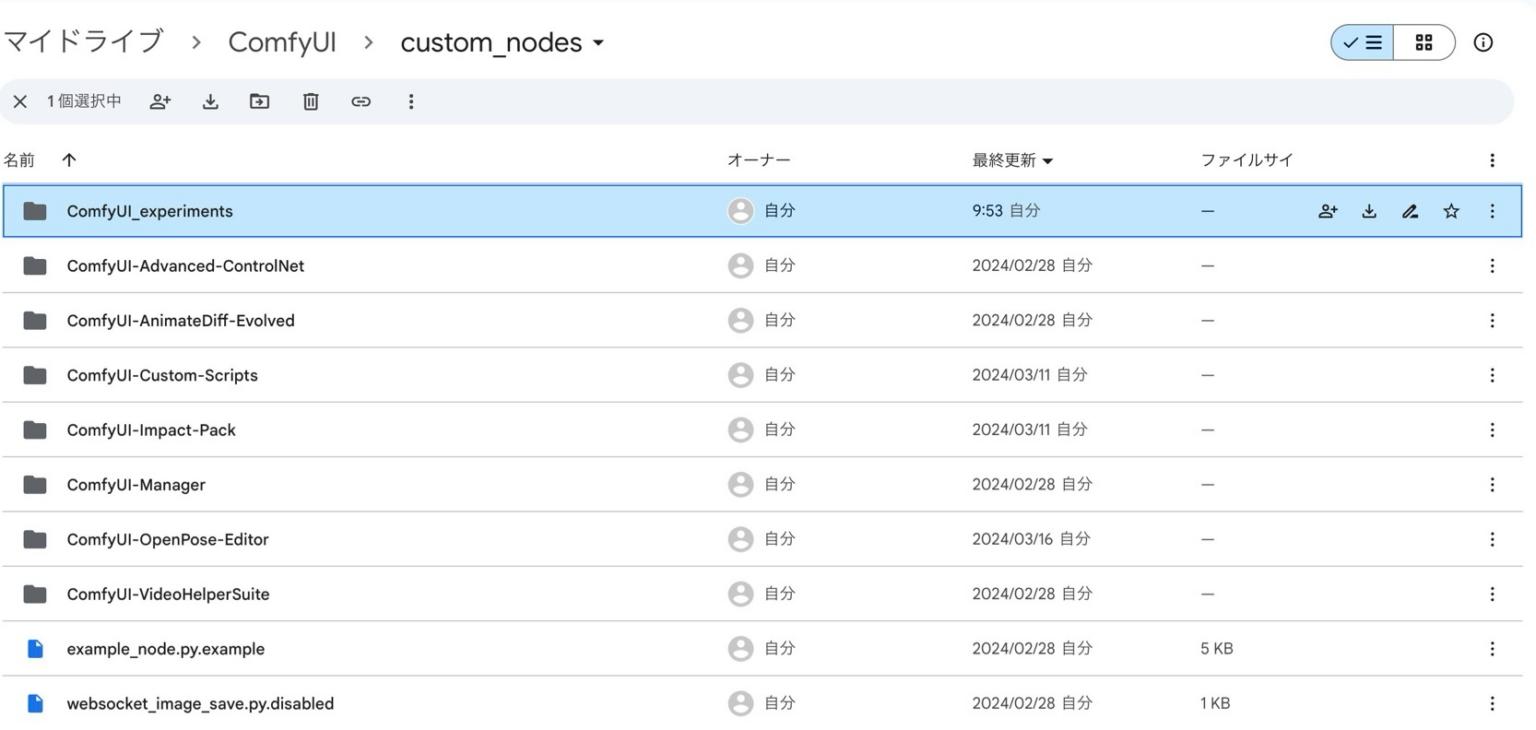Share the selected folder via toolbar share icon
Viewport: 1536px width, 730px height.
pos(160,101)
